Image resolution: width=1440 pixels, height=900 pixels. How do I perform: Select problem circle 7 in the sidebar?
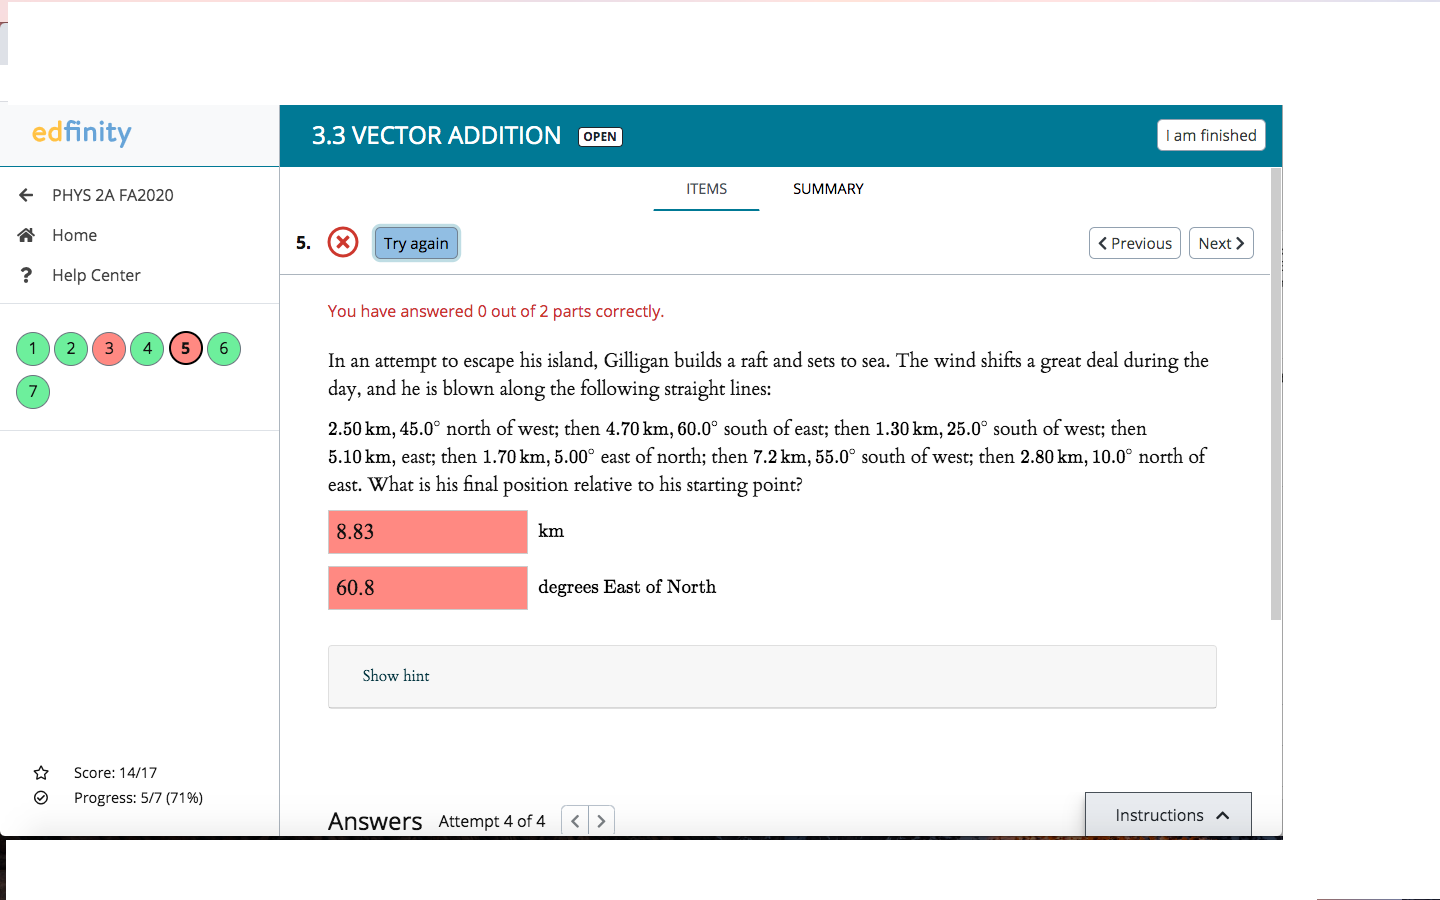(x=32, y=392)
